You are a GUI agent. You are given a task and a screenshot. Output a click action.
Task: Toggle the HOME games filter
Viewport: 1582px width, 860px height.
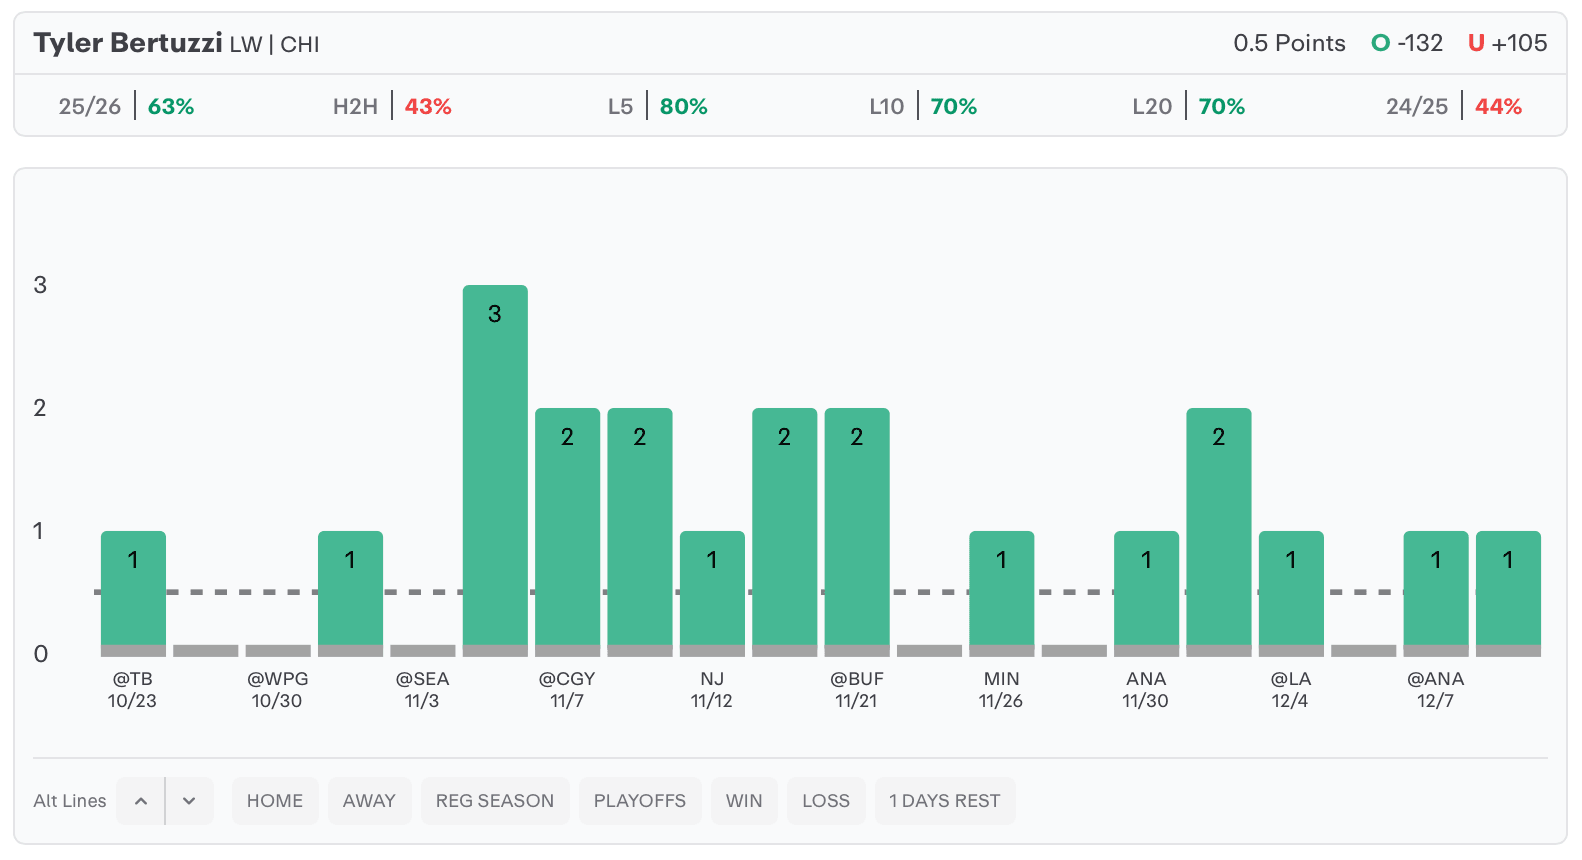275,801
